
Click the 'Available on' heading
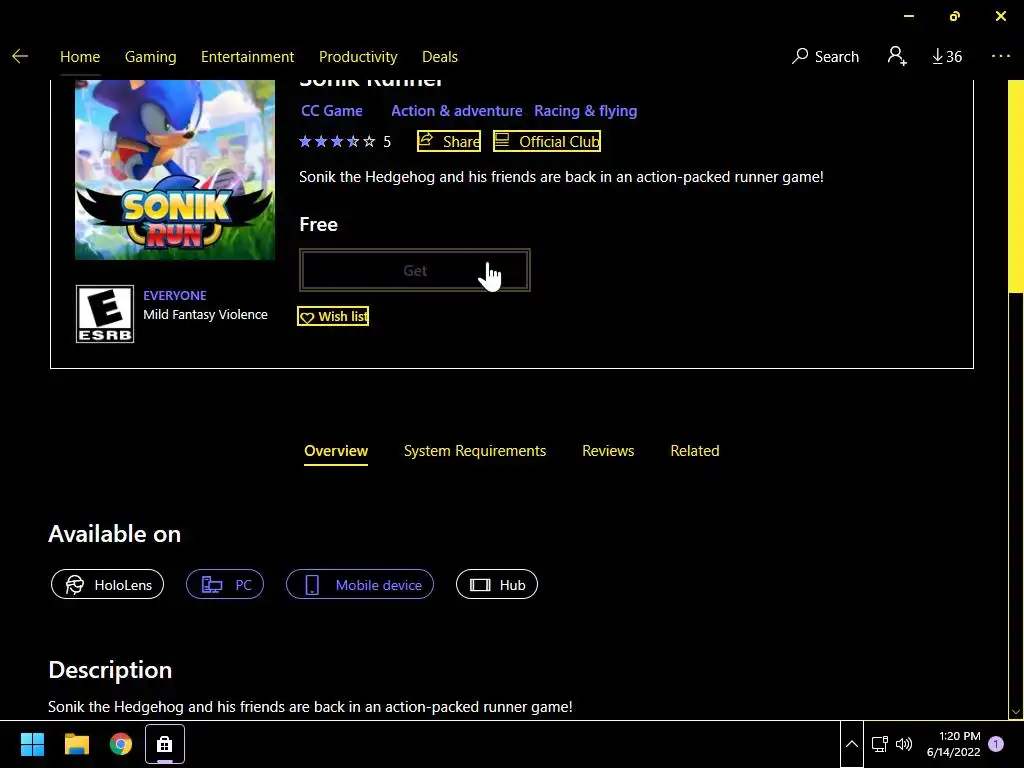click(114, 534)
